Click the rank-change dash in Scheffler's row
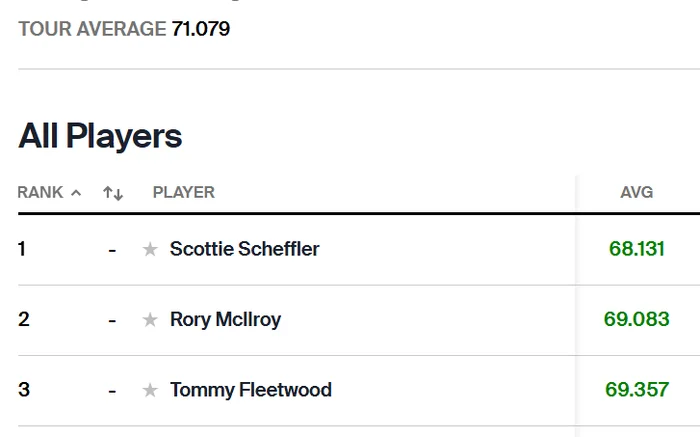700x437 pixels. [112, 249]
